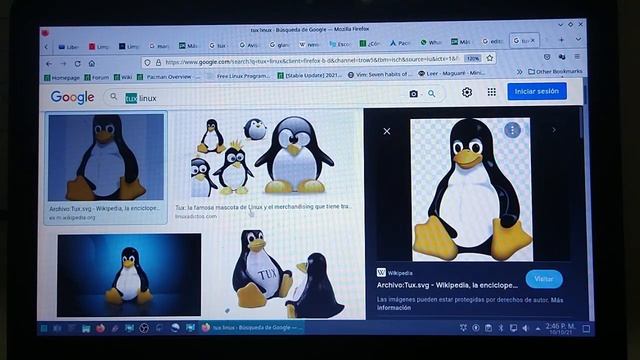The height and width of the screenshot is (360, 640).
Task: Switch to the Wikipedia W tab
Action: 309,44
